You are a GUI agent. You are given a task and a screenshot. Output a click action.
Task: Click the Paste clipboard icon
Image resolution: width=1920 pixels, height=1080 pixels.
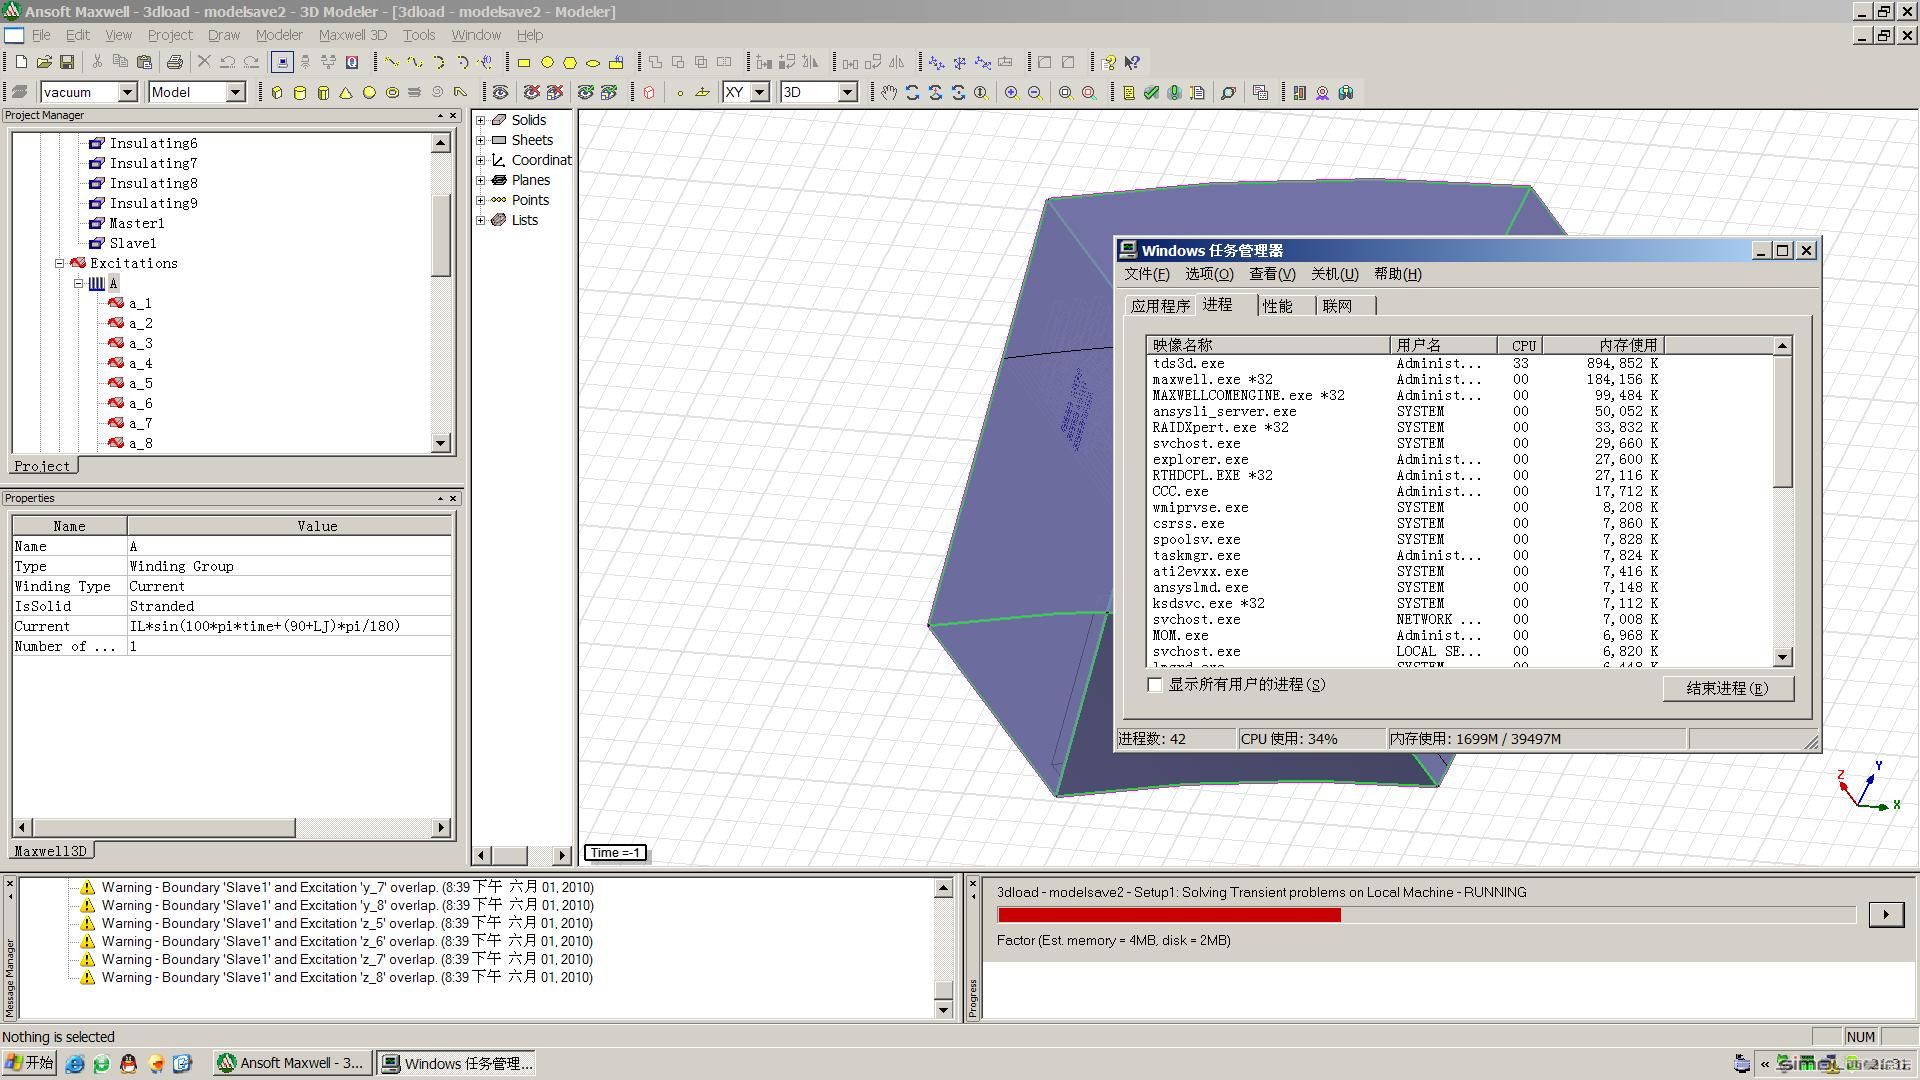[144, 62]
